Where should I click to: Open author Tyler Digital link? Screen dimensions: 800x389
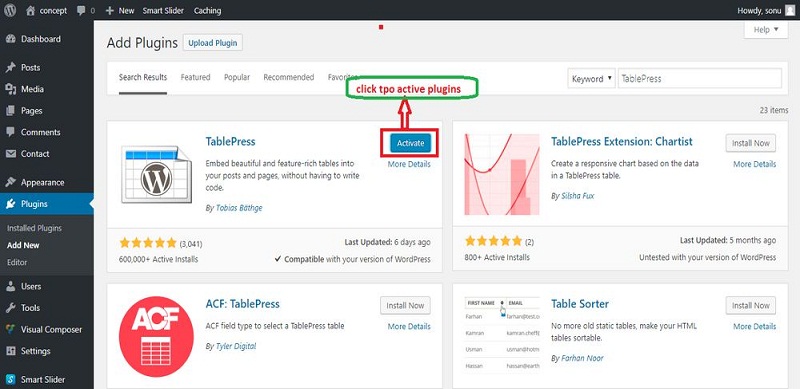click(x=236, y=346)
